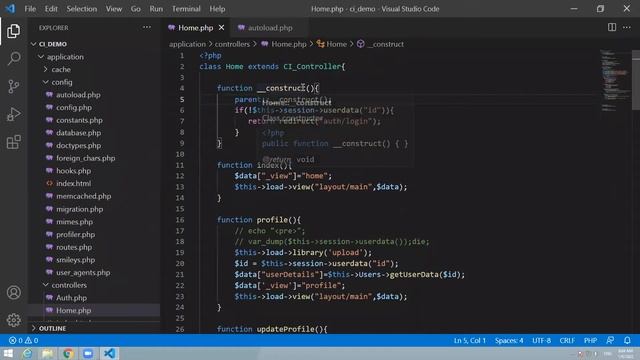Open File Explorer from taskbar
Viewport: 640px width, 360px height.
pyautogui.click(x=47, y=353)
